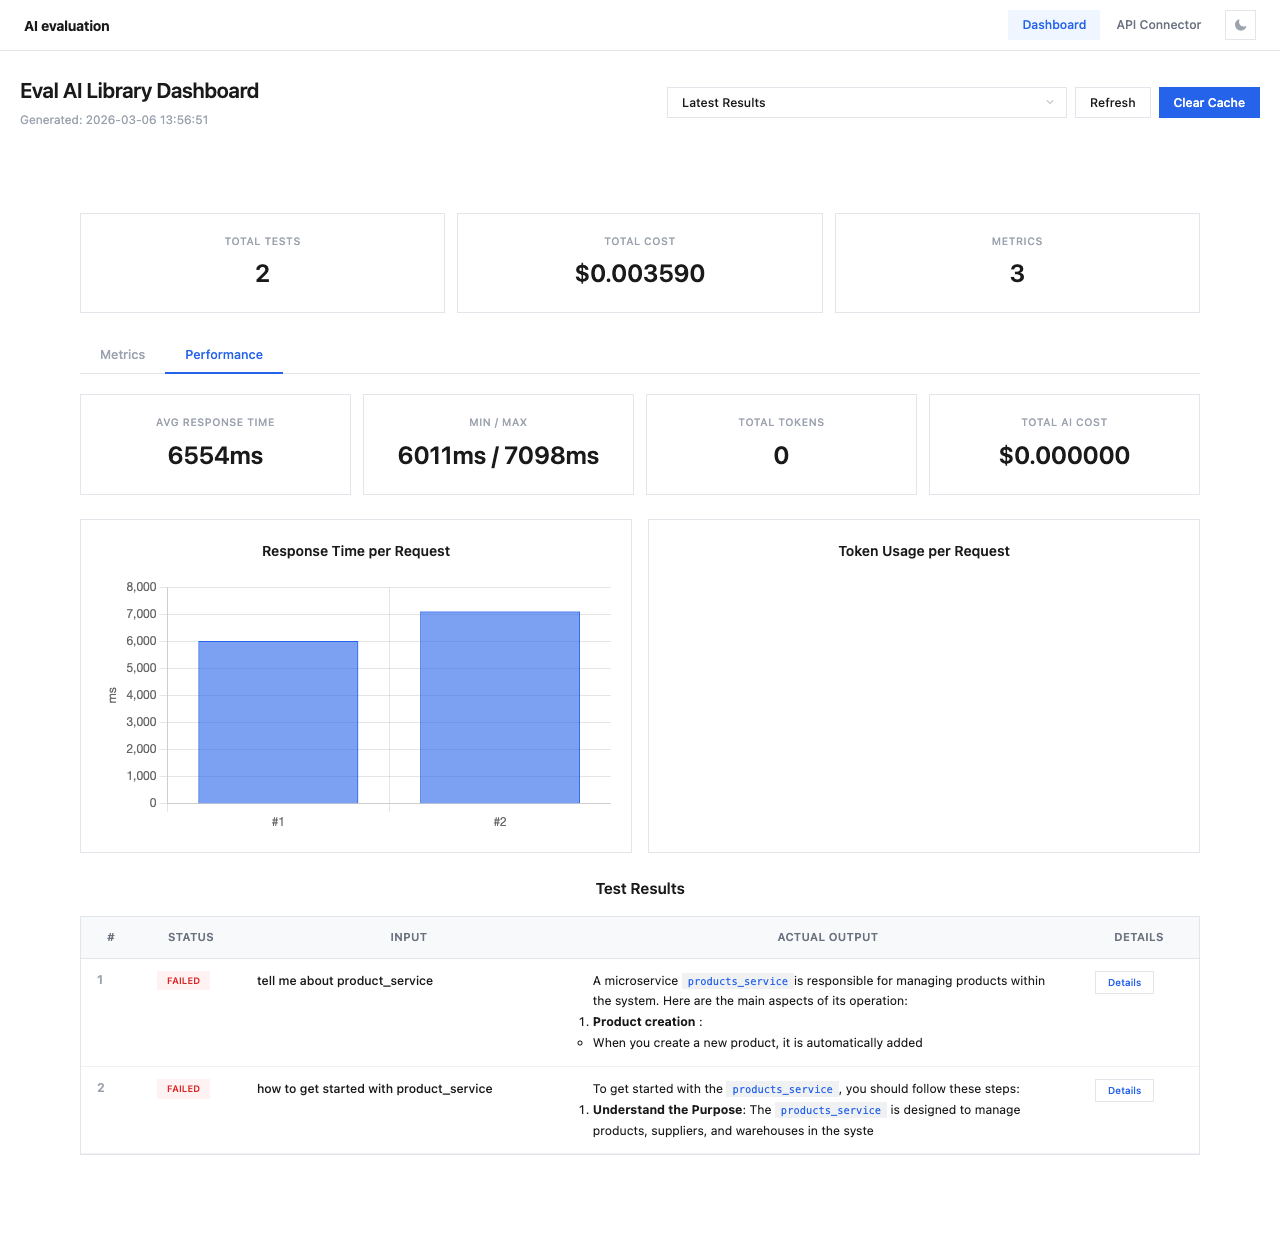The width and height of the screenshot is (1280, 1235).
Task: Click the products_service code tag in row 1
Action: (737, 982)
